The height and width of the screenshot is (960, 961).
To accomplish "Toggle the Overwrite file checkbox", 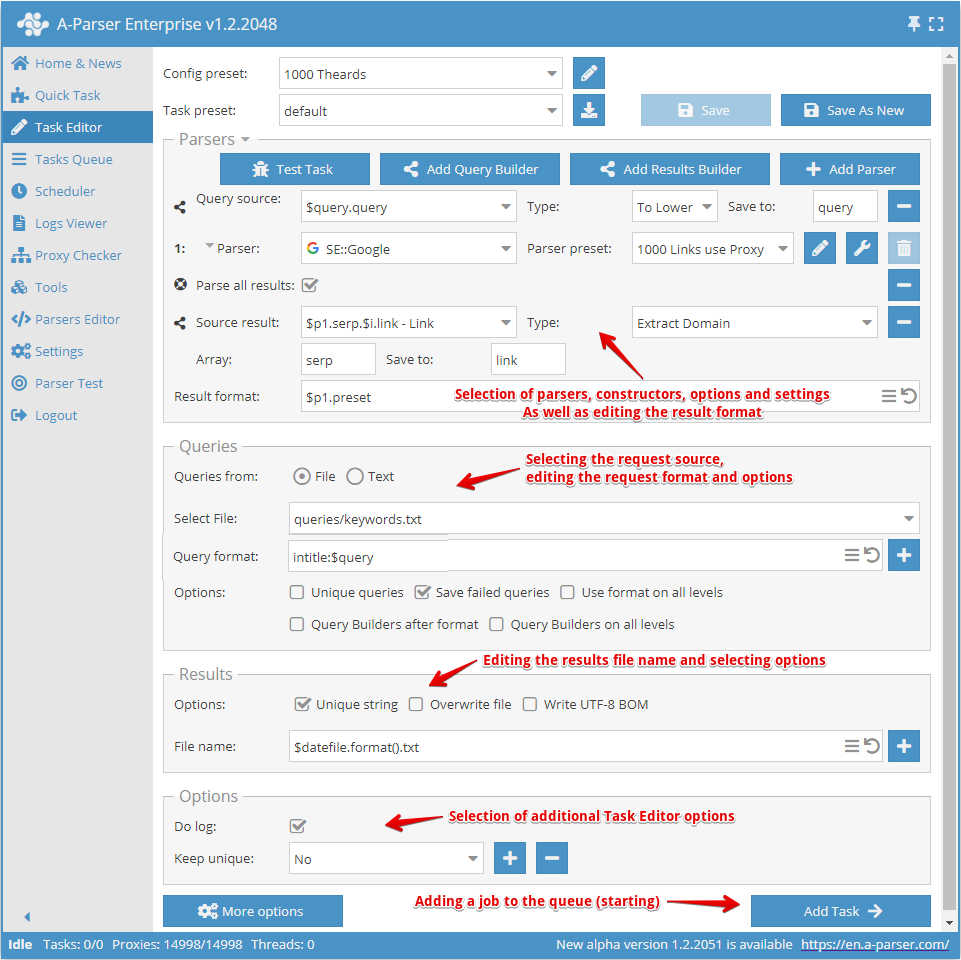I will (416, 704).
